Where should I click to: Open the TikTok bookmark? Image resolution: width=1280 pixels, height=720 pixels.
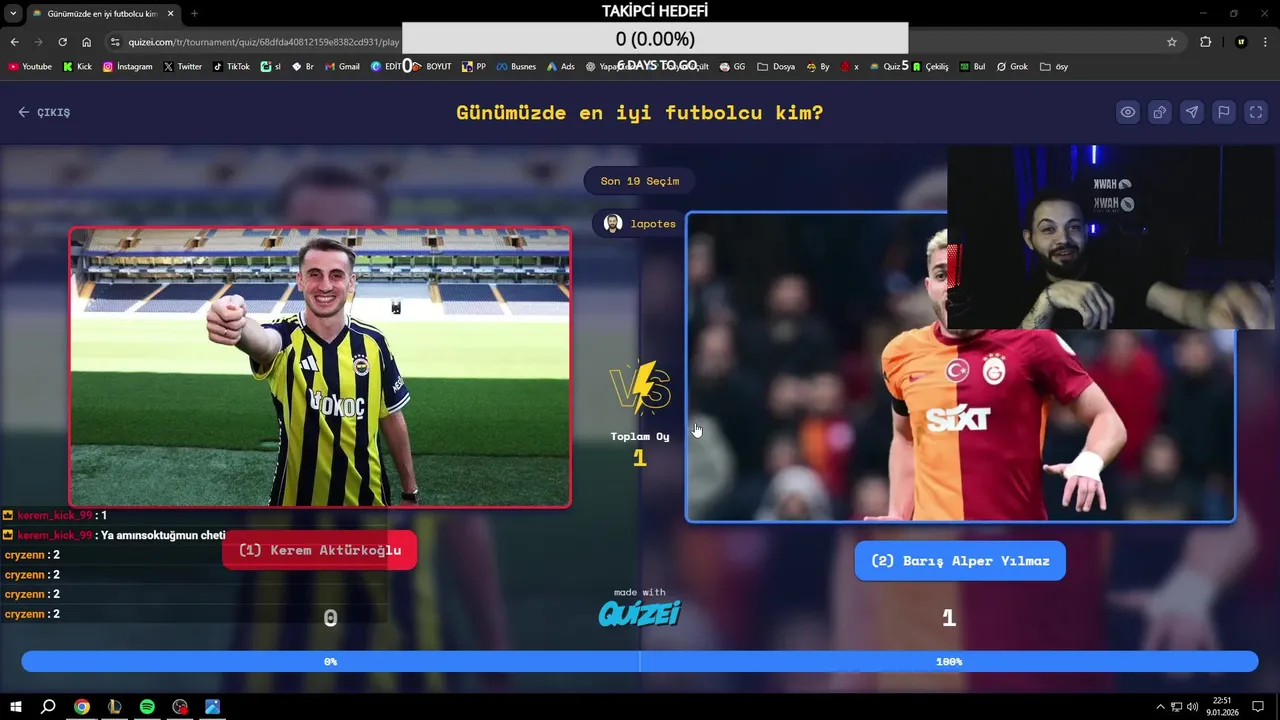231,67
